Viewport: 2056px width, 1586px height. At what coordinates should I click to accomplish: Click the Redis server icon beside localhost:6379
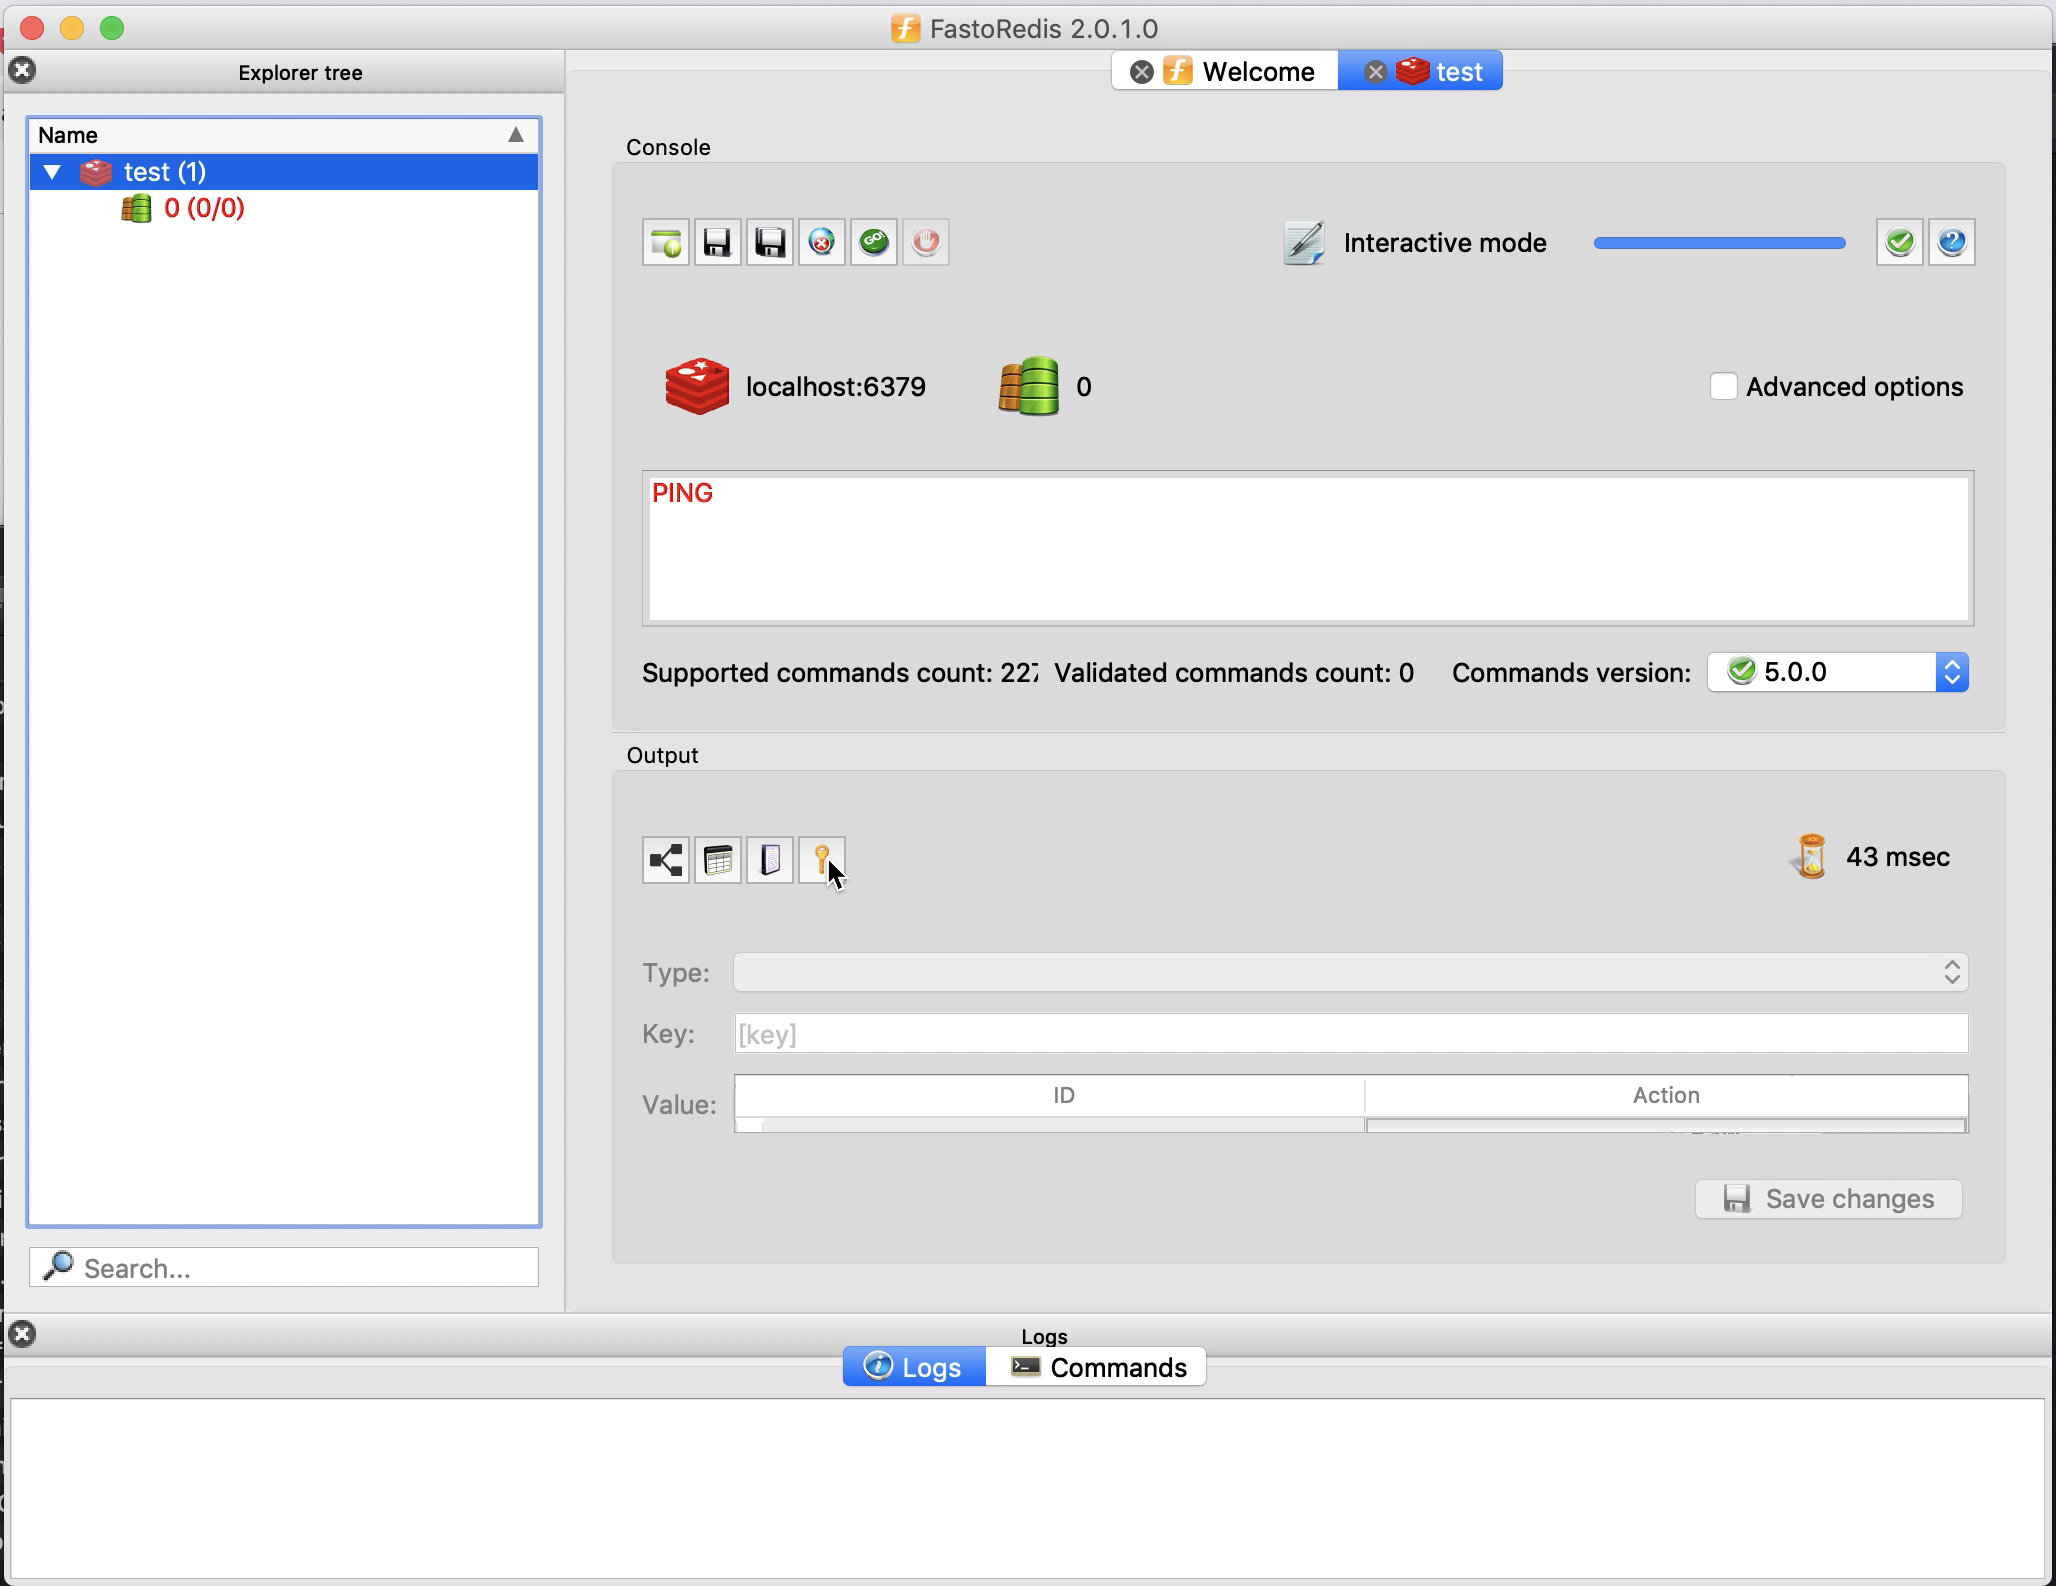tap(697, 386)
